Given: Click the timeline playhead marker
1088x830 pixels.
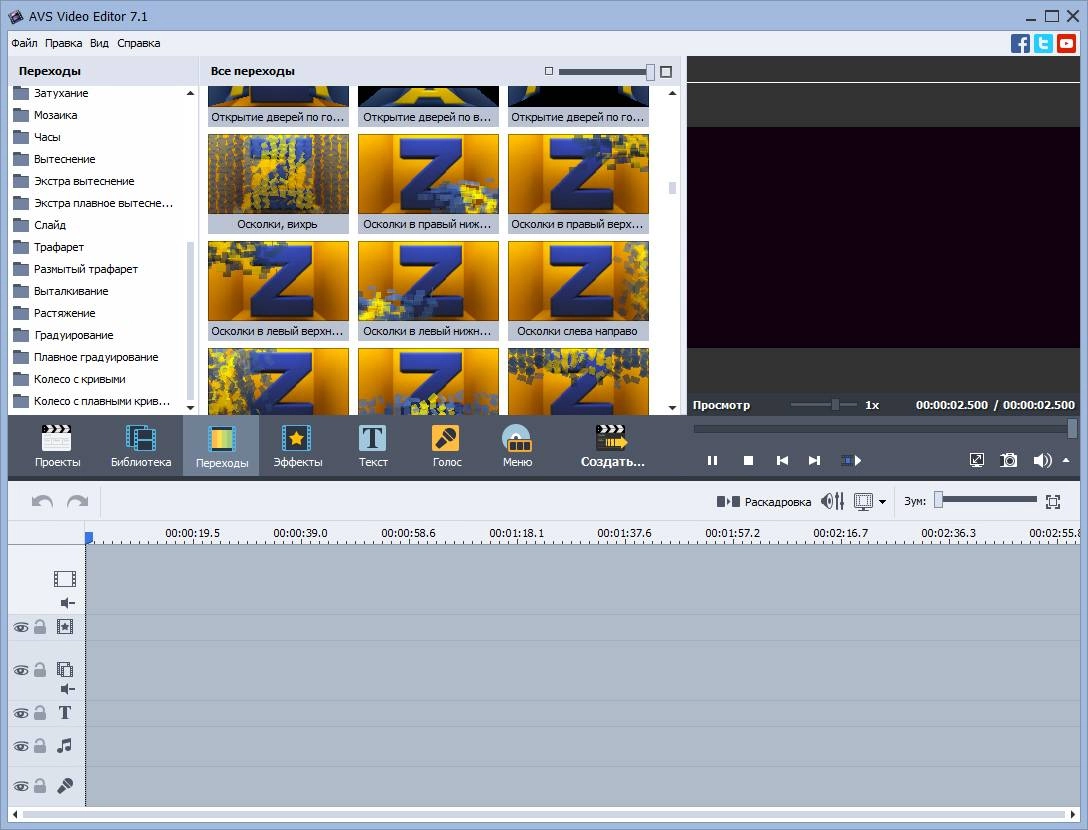Looking at the screenshot, I should [x=89, y=537].
